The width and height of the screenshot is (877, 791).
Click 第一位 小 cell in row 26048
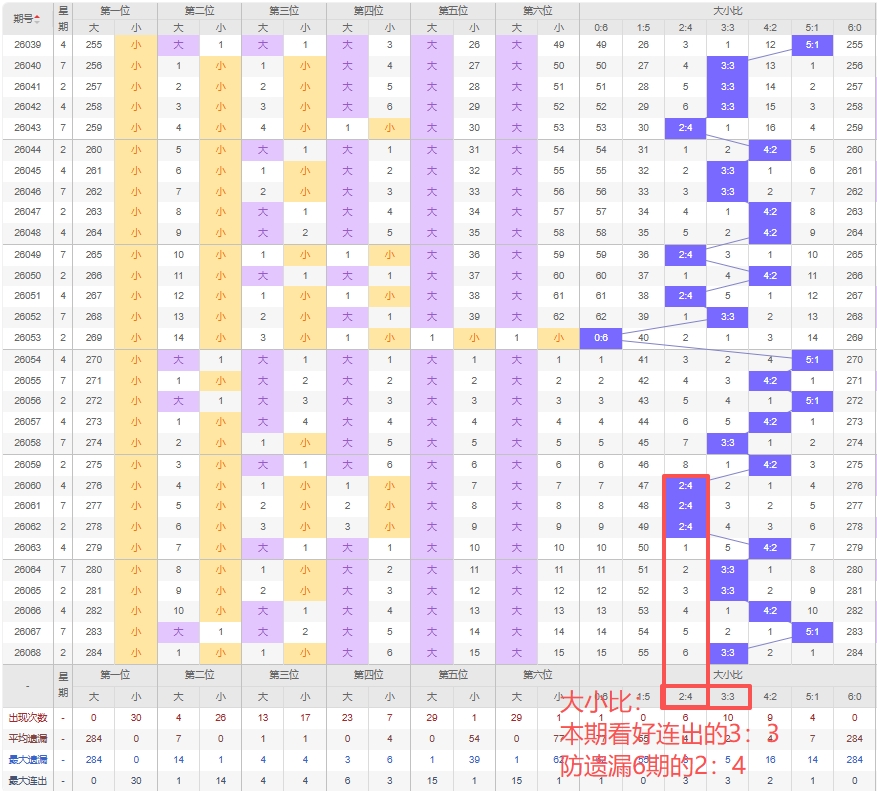pos(136,233)
